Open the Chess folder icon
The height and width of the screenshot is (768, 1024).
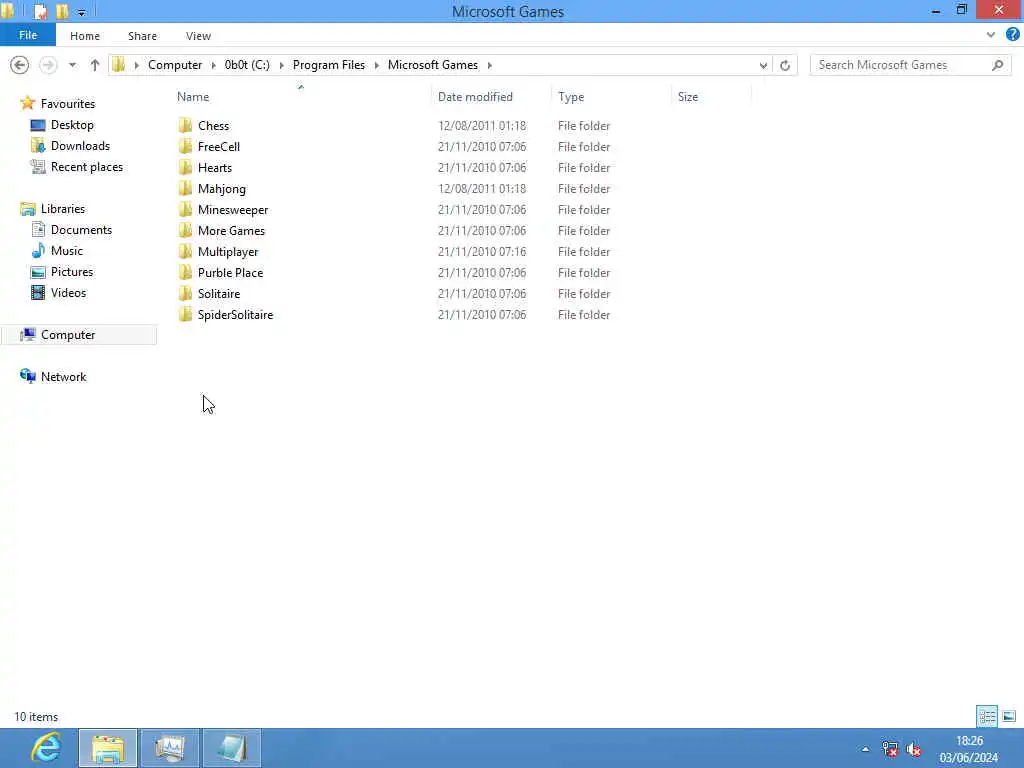(186, 125)
